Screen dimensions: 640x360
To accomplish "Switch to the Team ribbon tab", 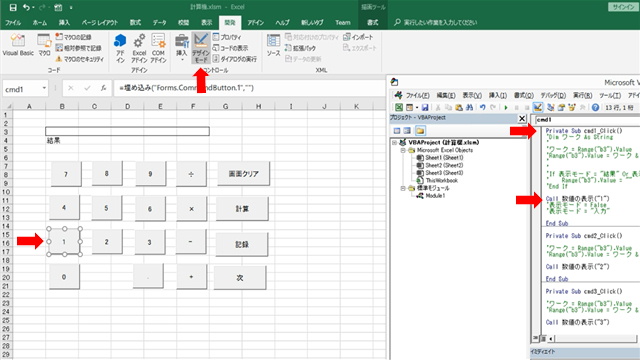I will (343, 22).
